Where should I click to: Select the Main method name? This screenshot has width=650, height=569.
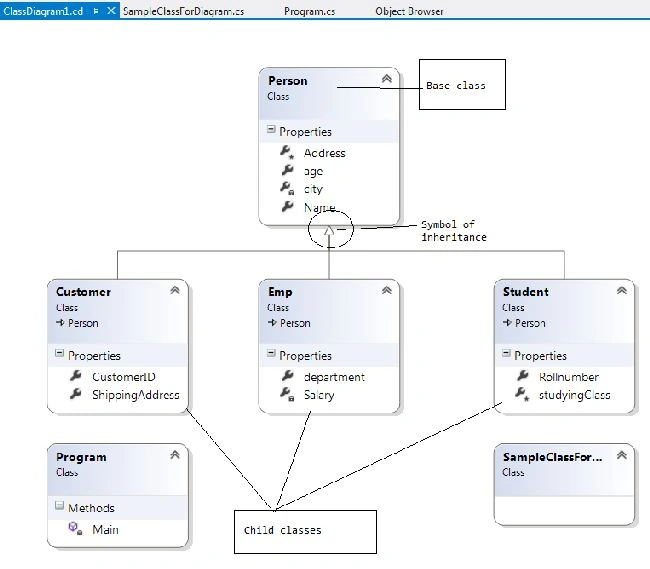tap(105, 530)
